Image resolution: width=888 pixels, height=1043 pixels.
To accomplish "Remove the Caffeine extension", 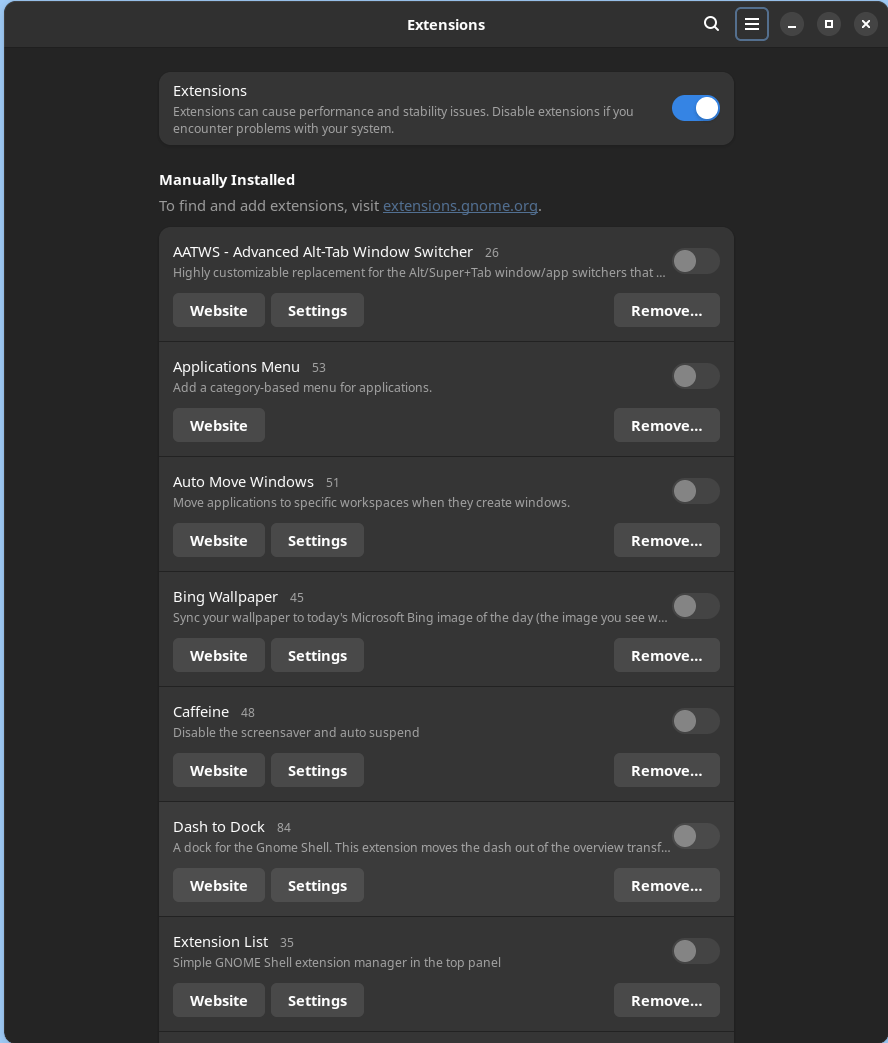I will click(x=666, y=770).
